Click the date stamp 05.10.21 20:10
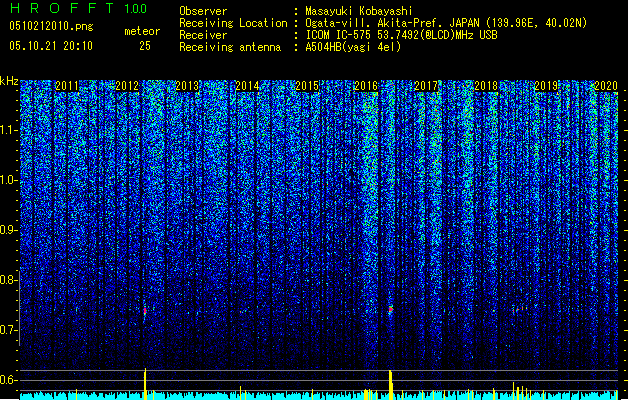 (51, 46)
